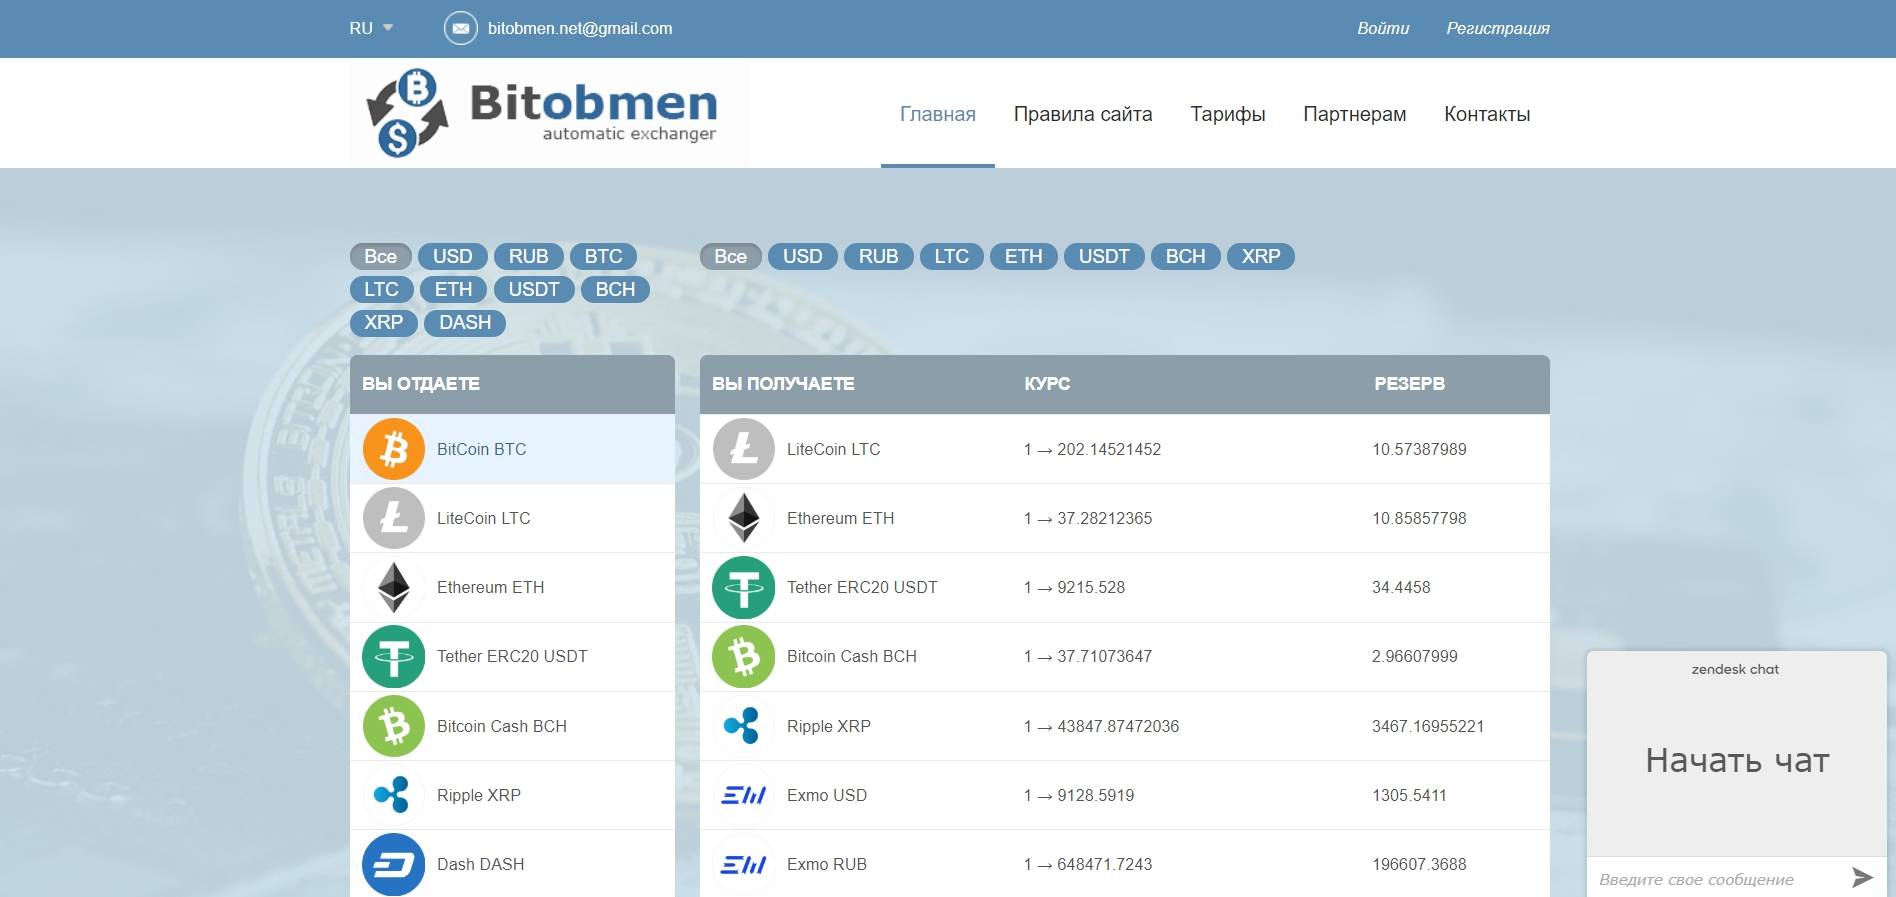
Task: Click Начать чат in chat widget
Action: (1737, 761)
